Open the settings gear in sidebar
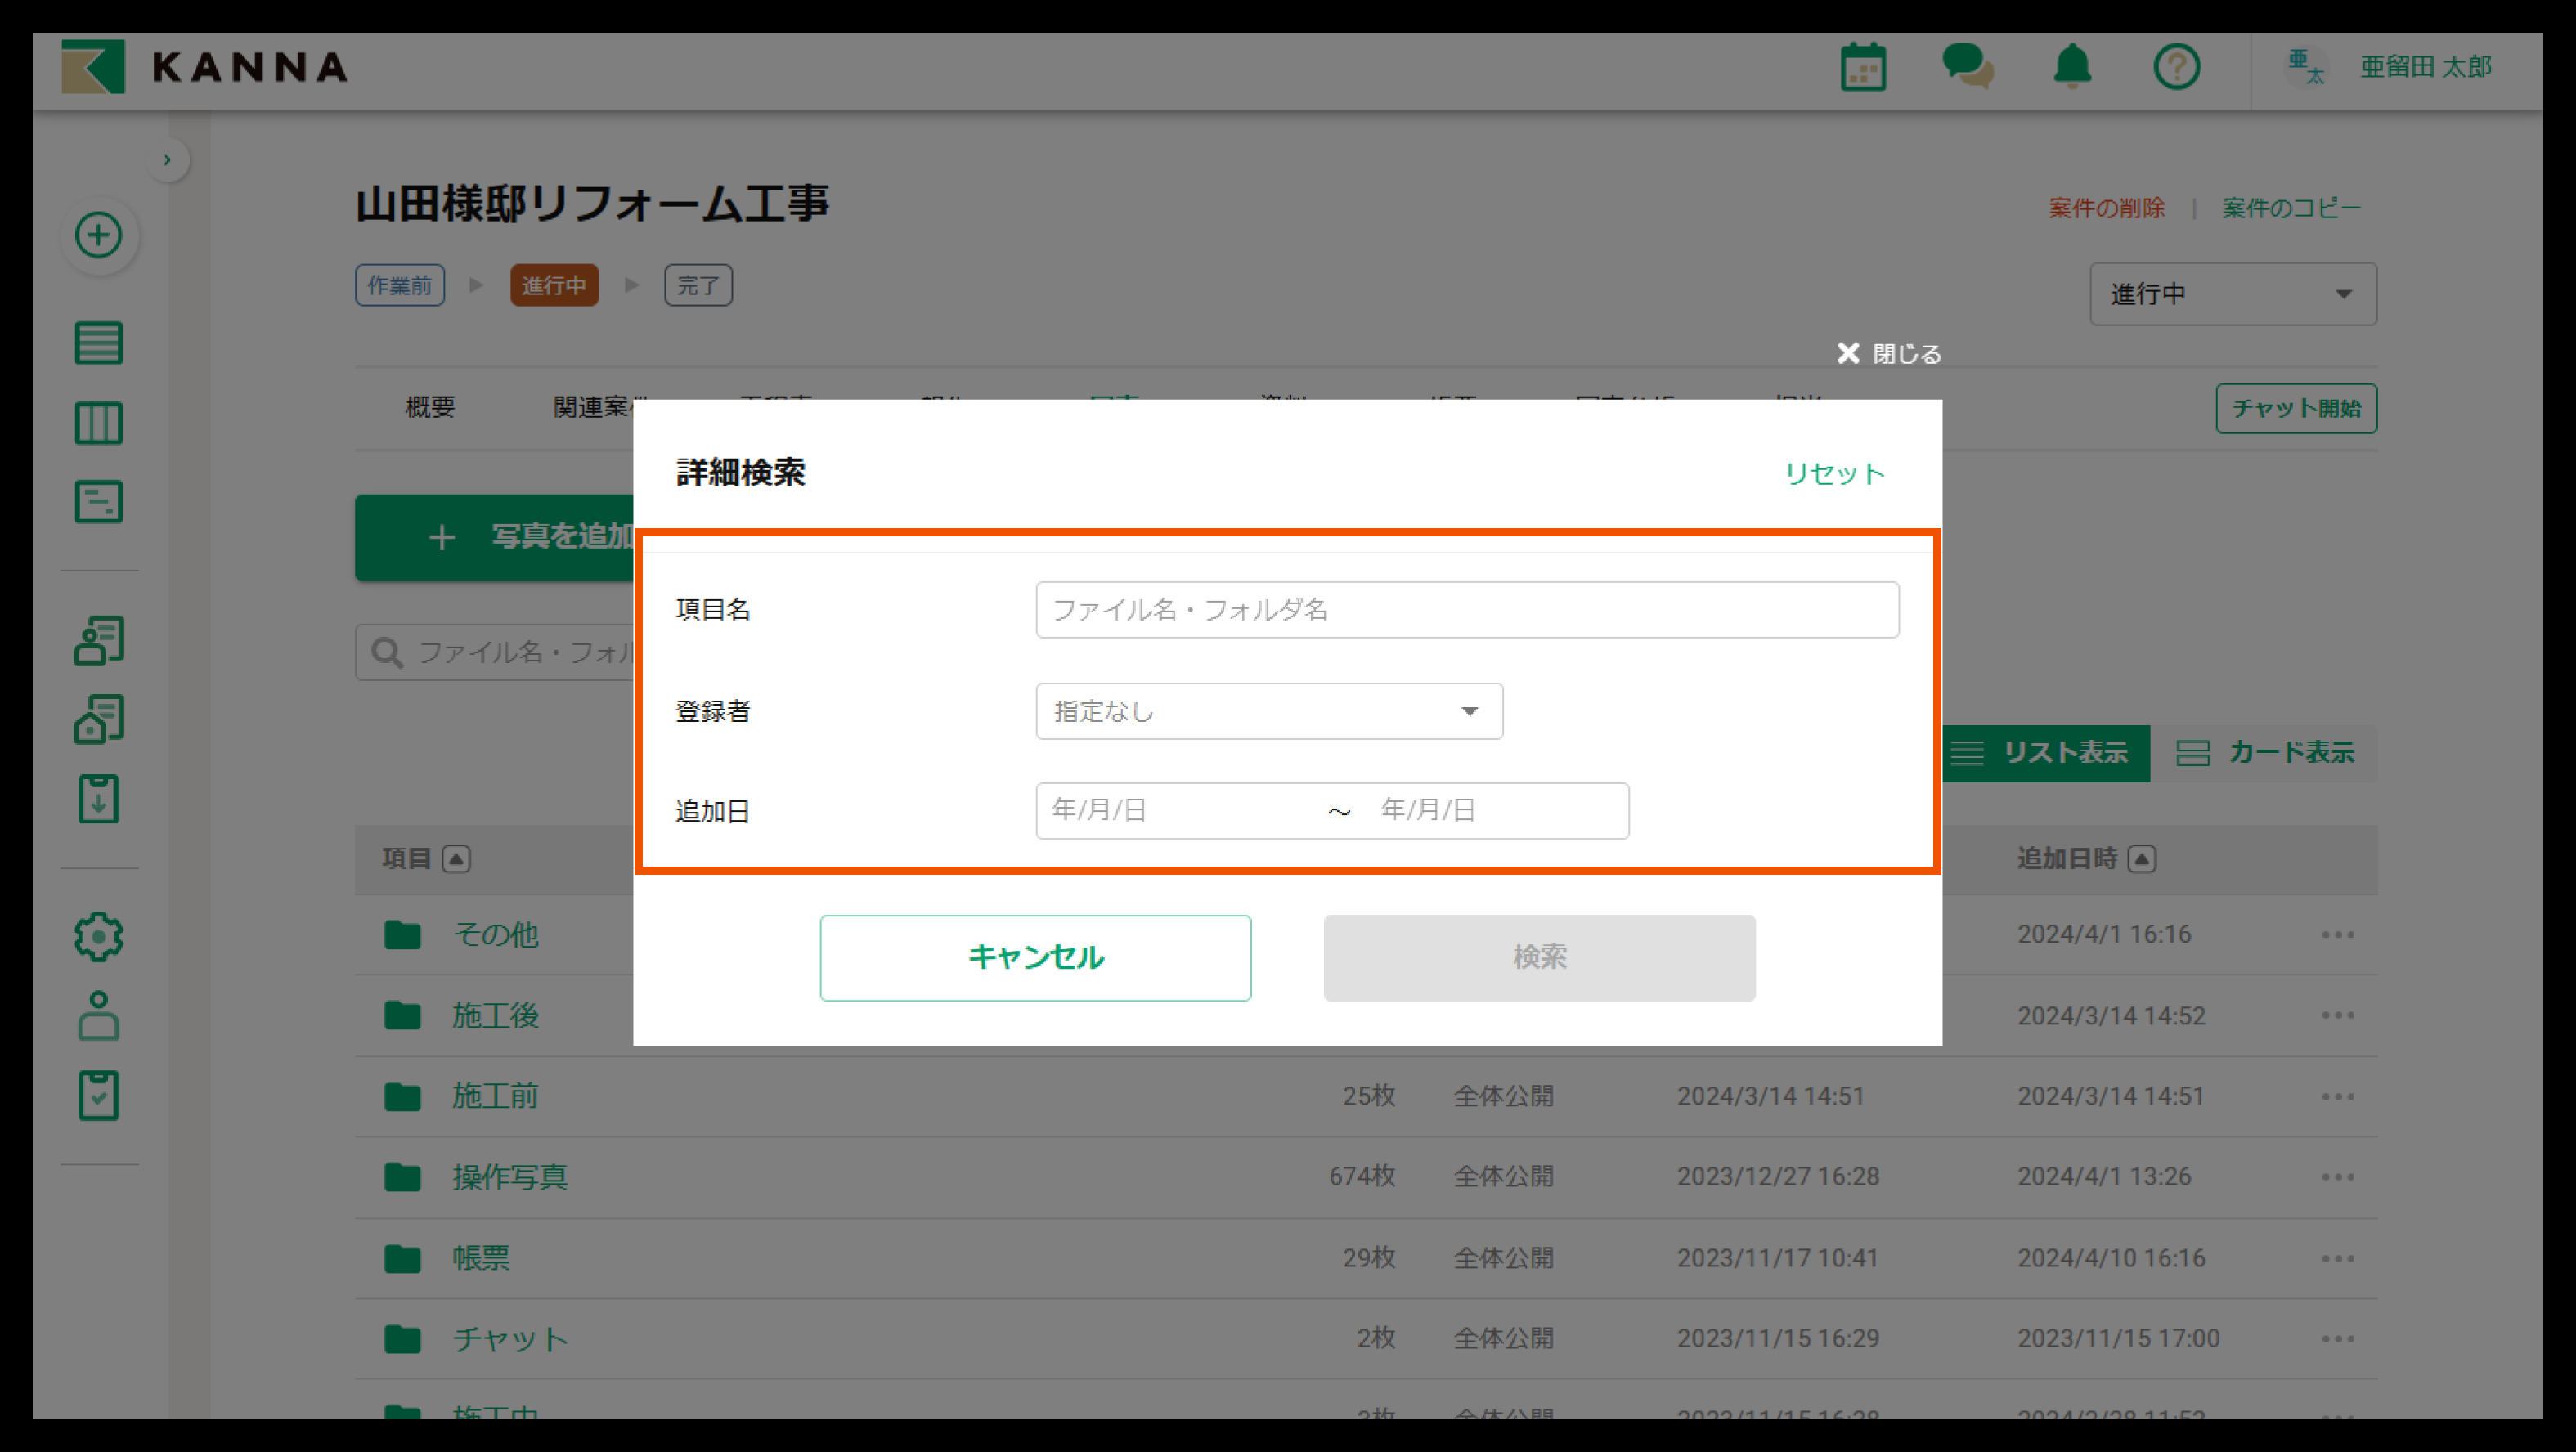Screen dimensions: 2576x1452 (99, 937)
